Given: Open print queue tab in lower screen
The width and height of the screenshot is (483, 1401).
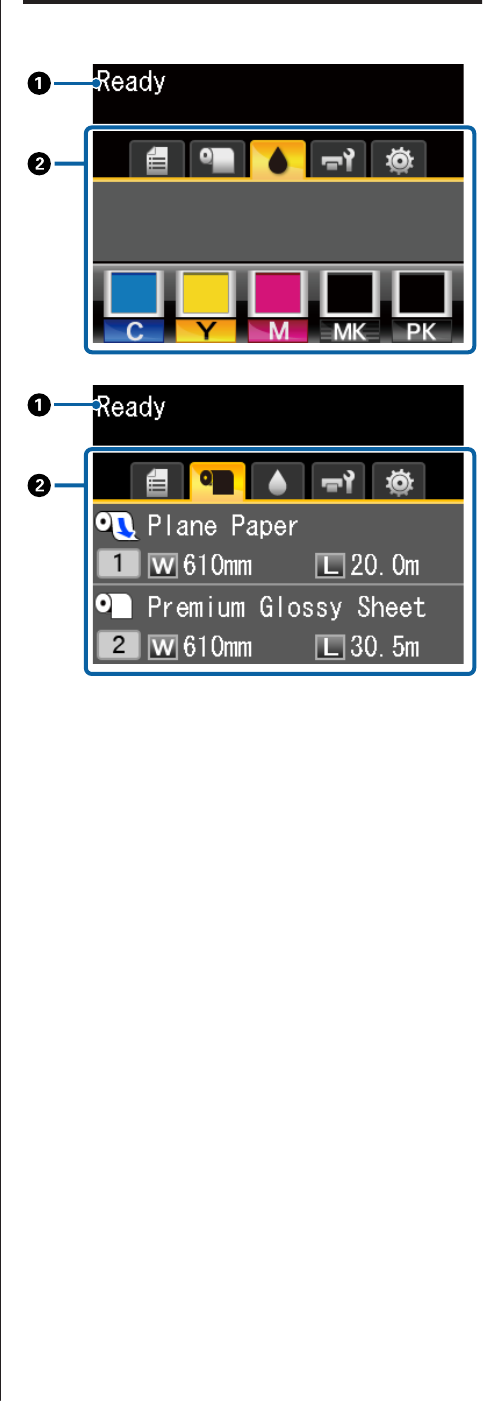Looking at the screenshot, I should (x=158, y=481).
